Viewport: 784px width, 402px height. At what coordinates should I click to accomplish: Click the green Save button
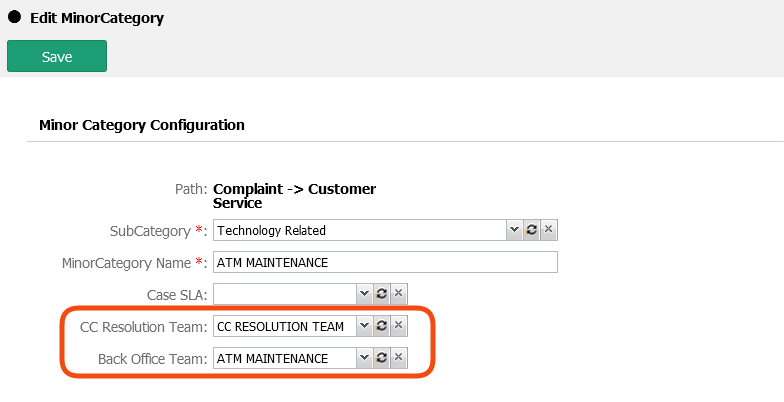[x=57, y=57]
